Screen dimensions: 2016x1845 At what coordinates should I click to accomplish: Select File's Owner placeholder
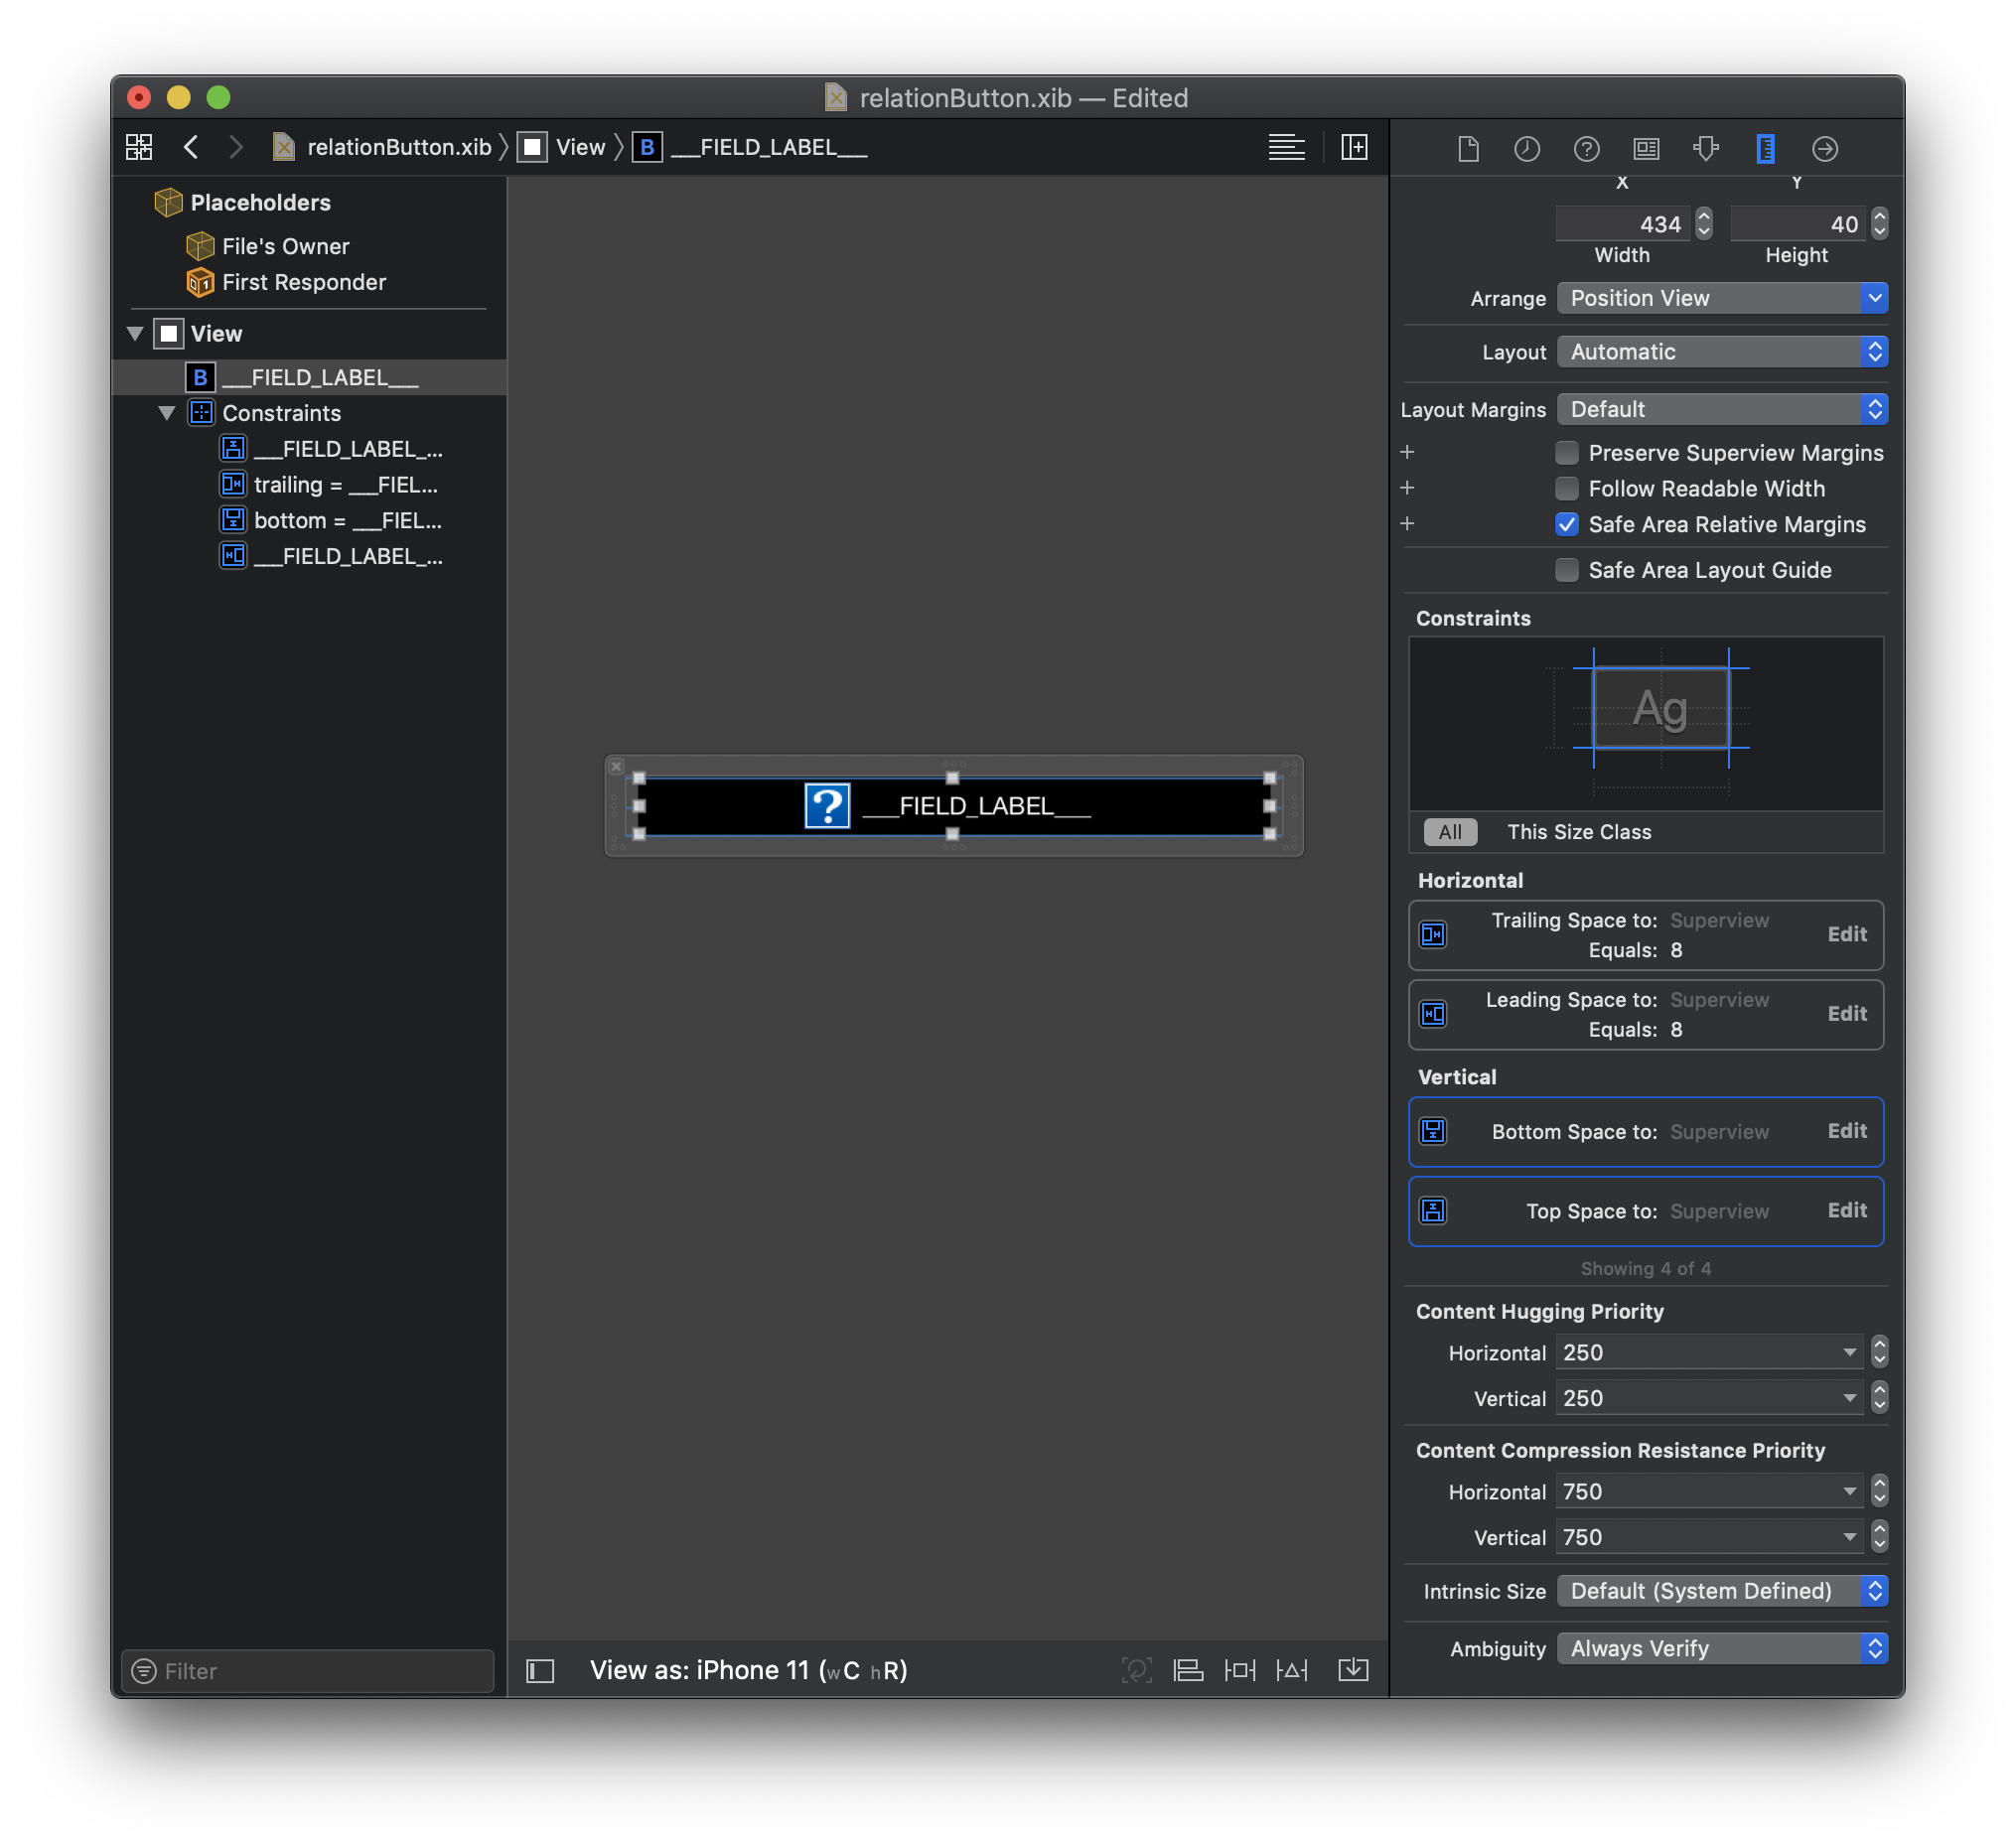[x=268, y=246]
